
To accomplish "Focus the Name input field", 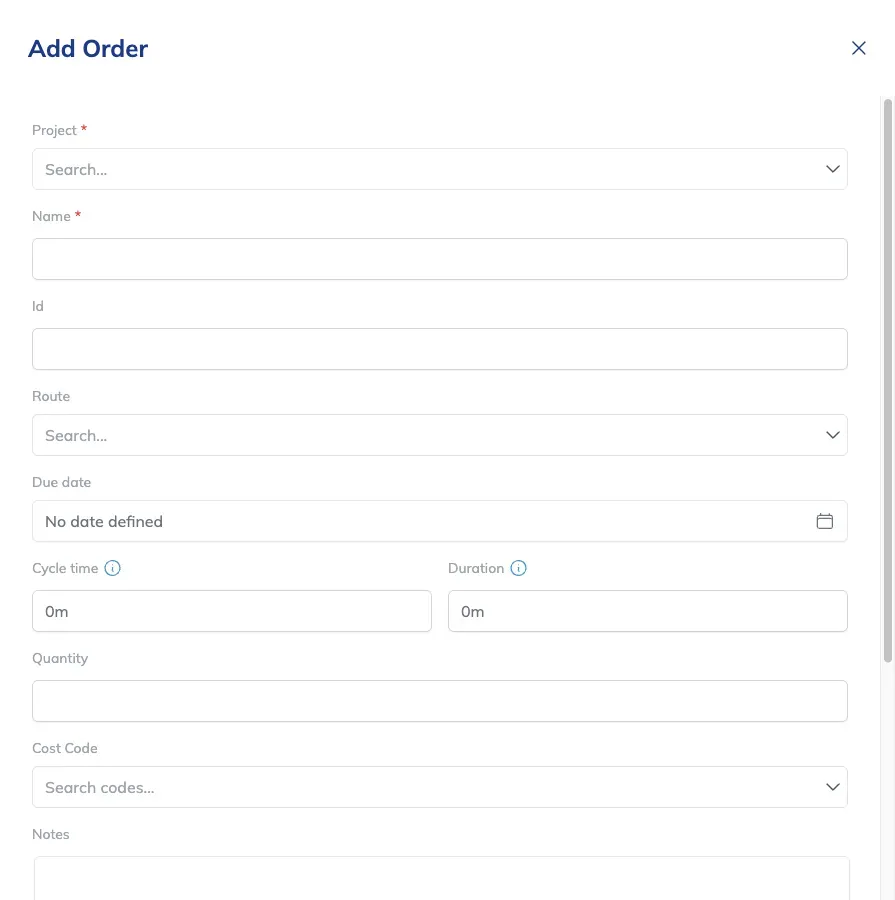I will pos(440,259).
